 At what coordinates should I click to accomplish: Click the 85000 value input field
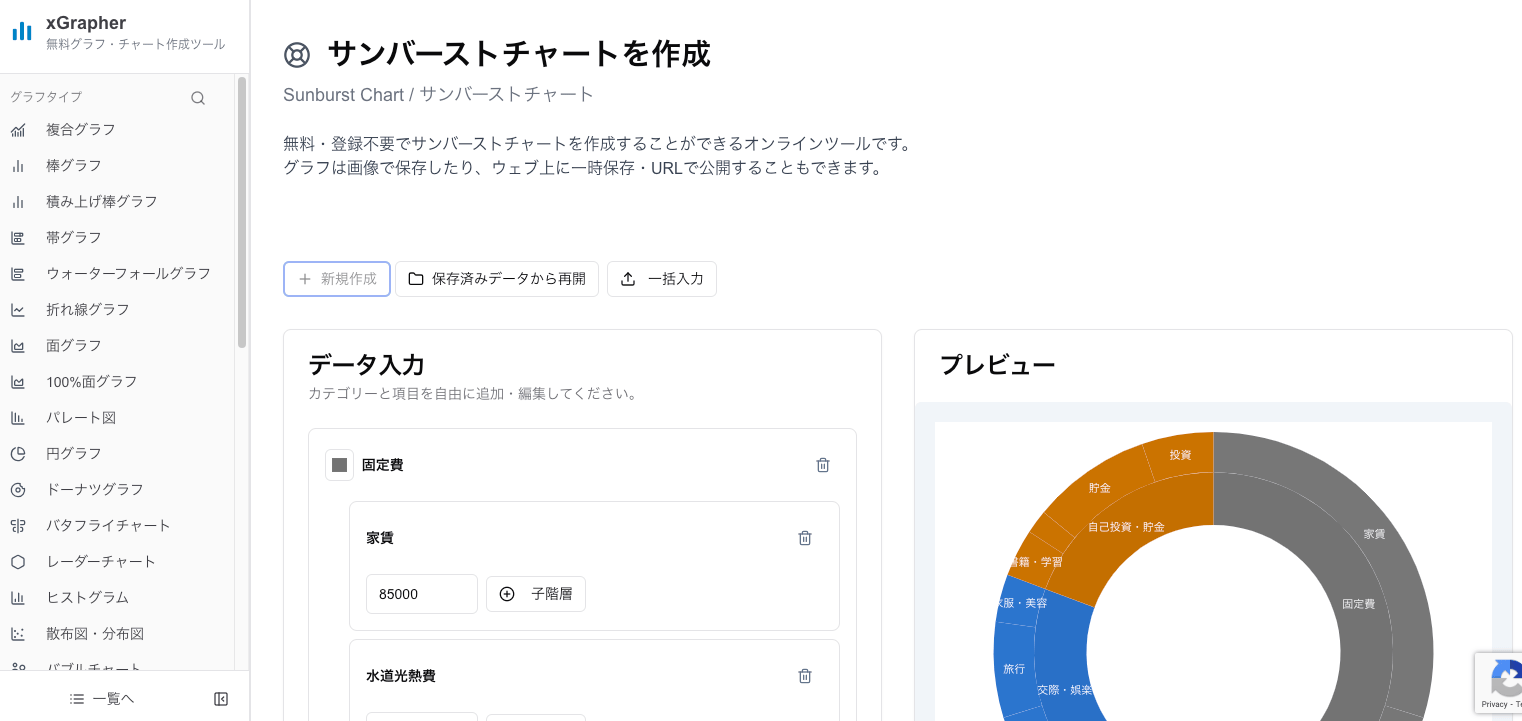click(x=421, y=593)
